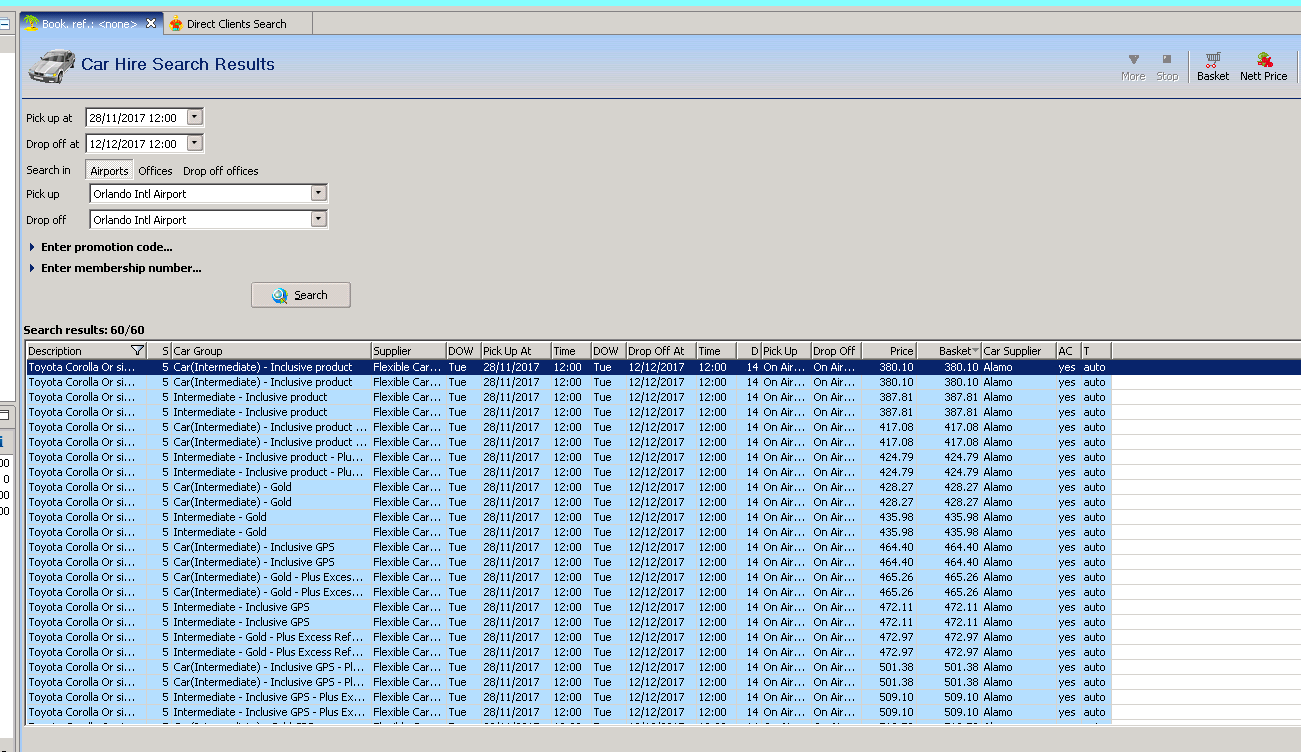
Task: Click the palm tree icon on Book. ref. tab
Action: click(x=31, y=24)
